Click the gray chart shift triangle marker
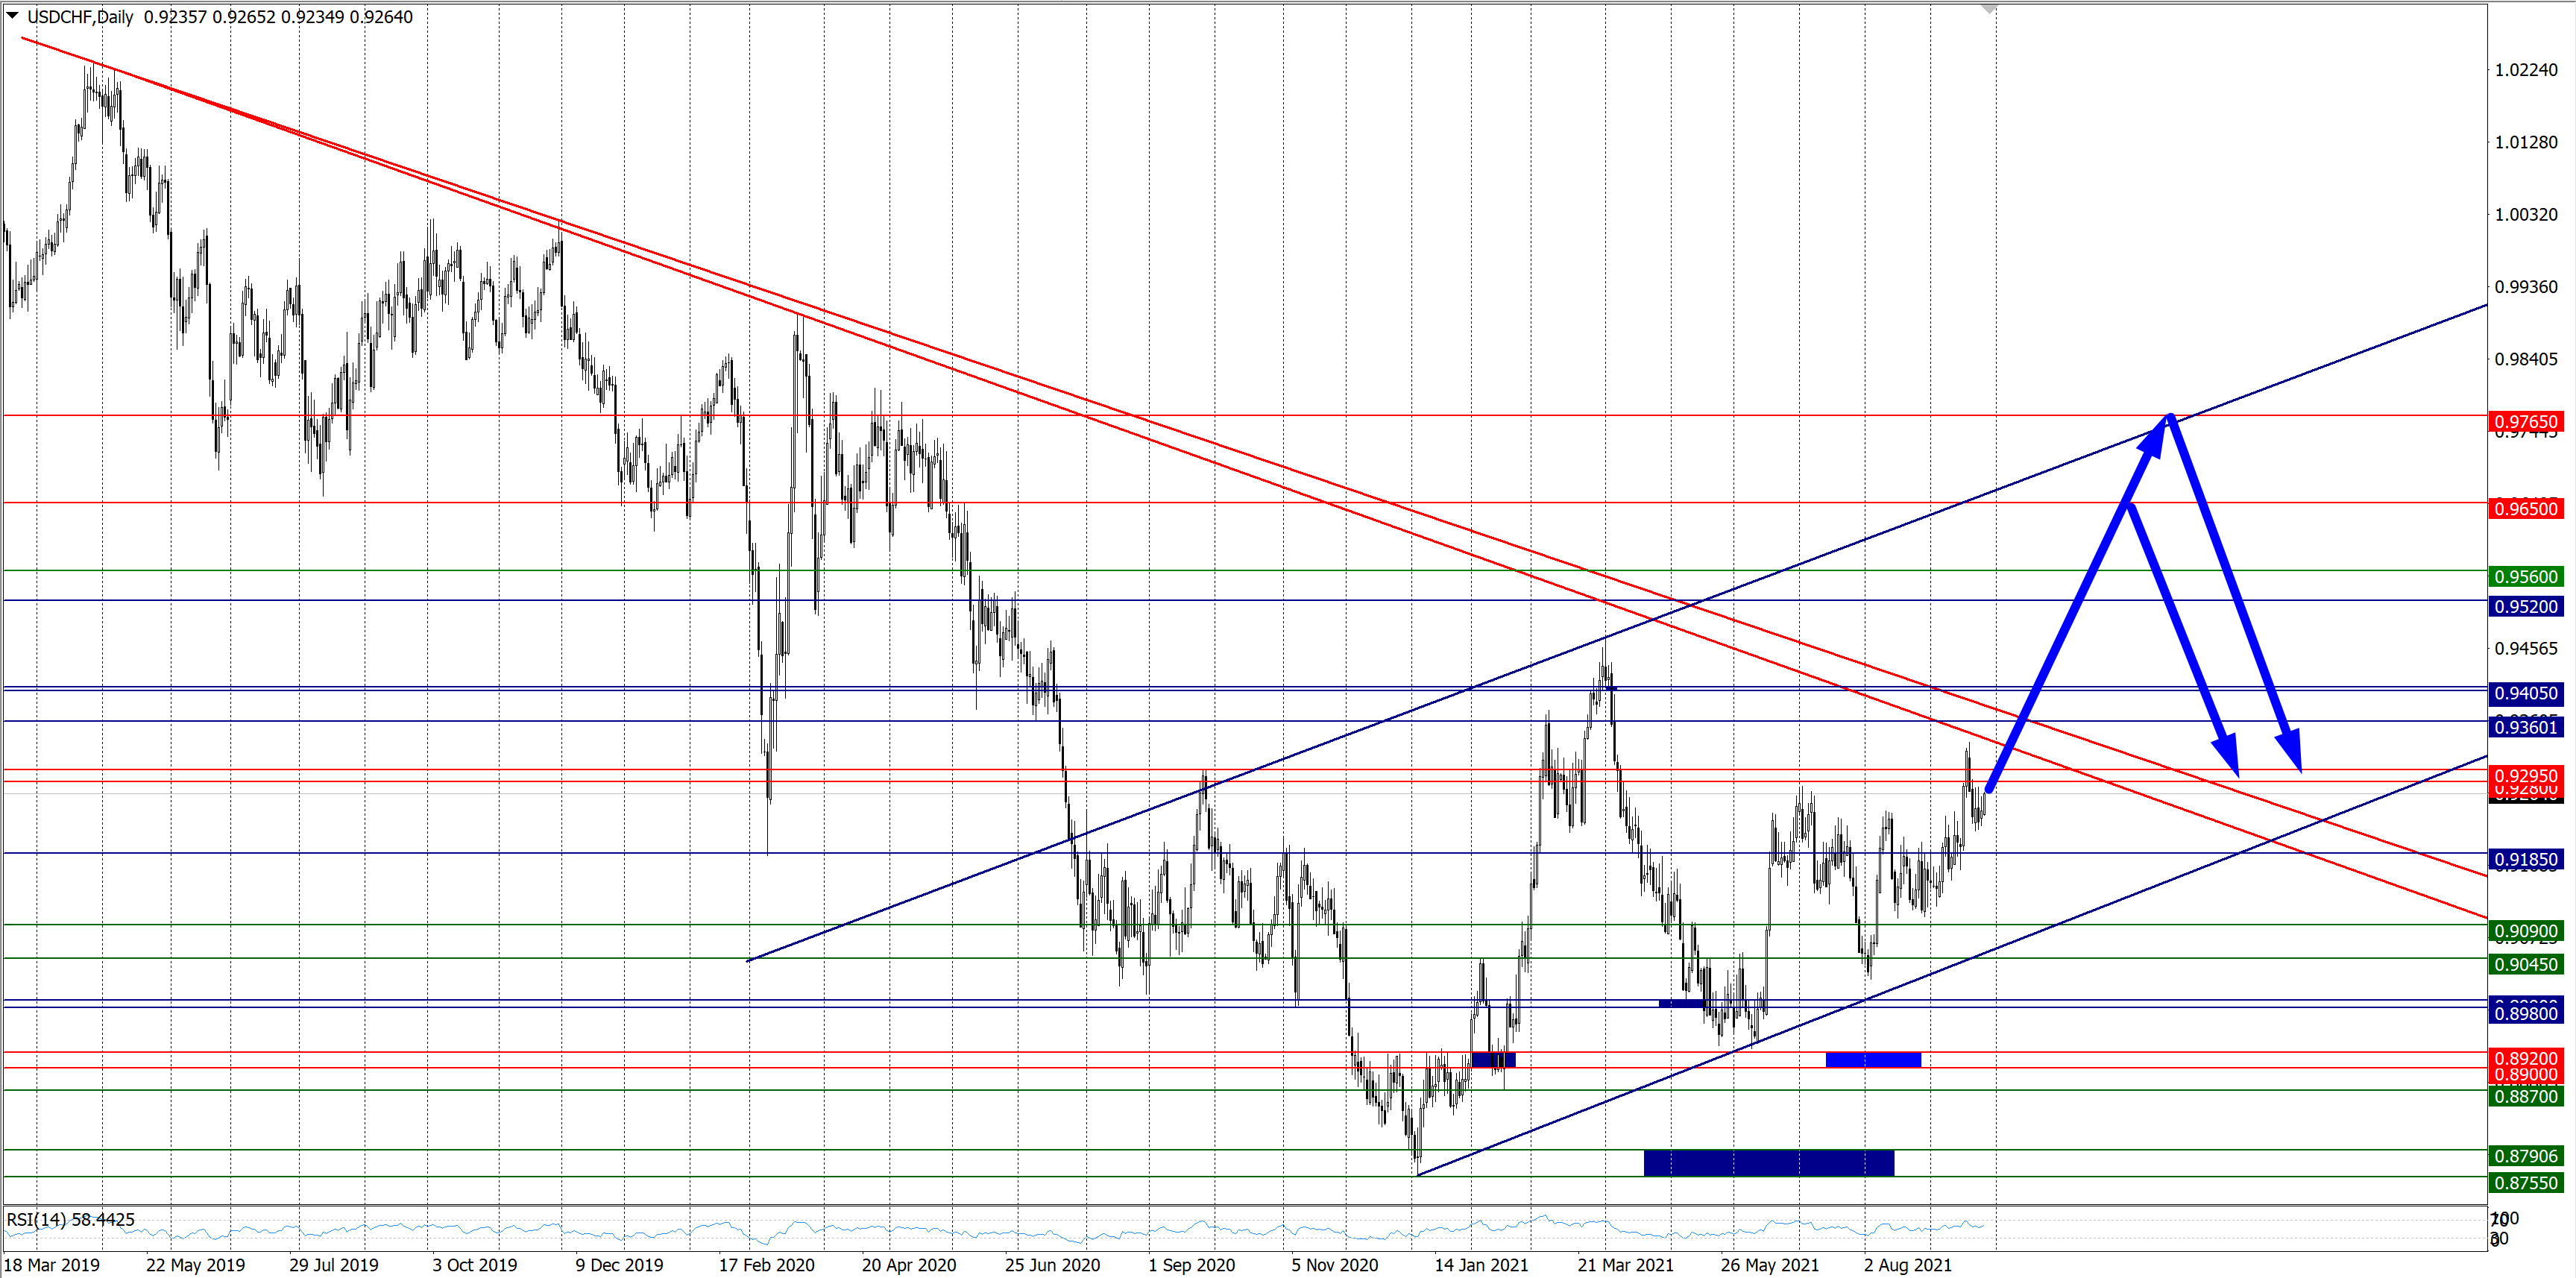Image resolution: width=2576 pixels, height=1278 pixels. [x=1989, y=9]
